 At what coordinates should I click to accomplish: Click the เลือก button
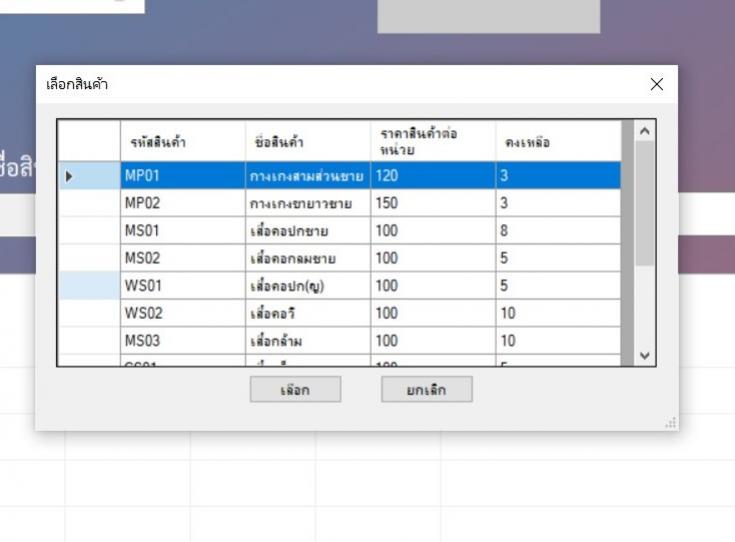pyautogui.click(x=295, y=389)
